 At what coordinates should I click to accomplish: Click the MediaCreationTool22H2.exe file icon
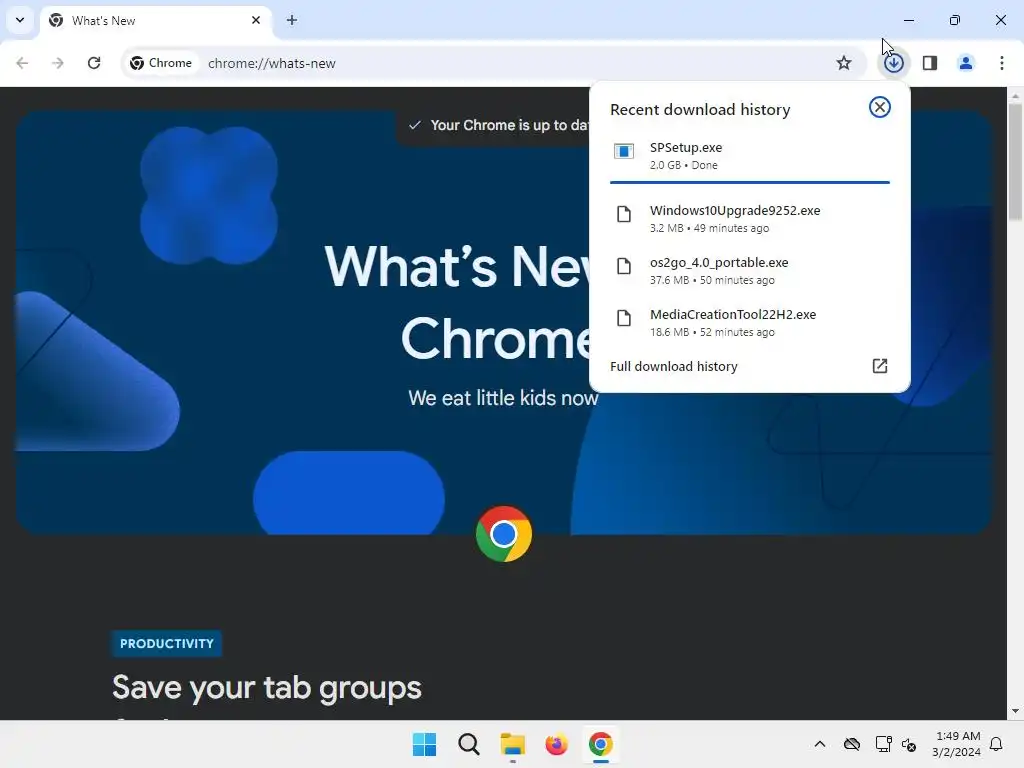624,318
